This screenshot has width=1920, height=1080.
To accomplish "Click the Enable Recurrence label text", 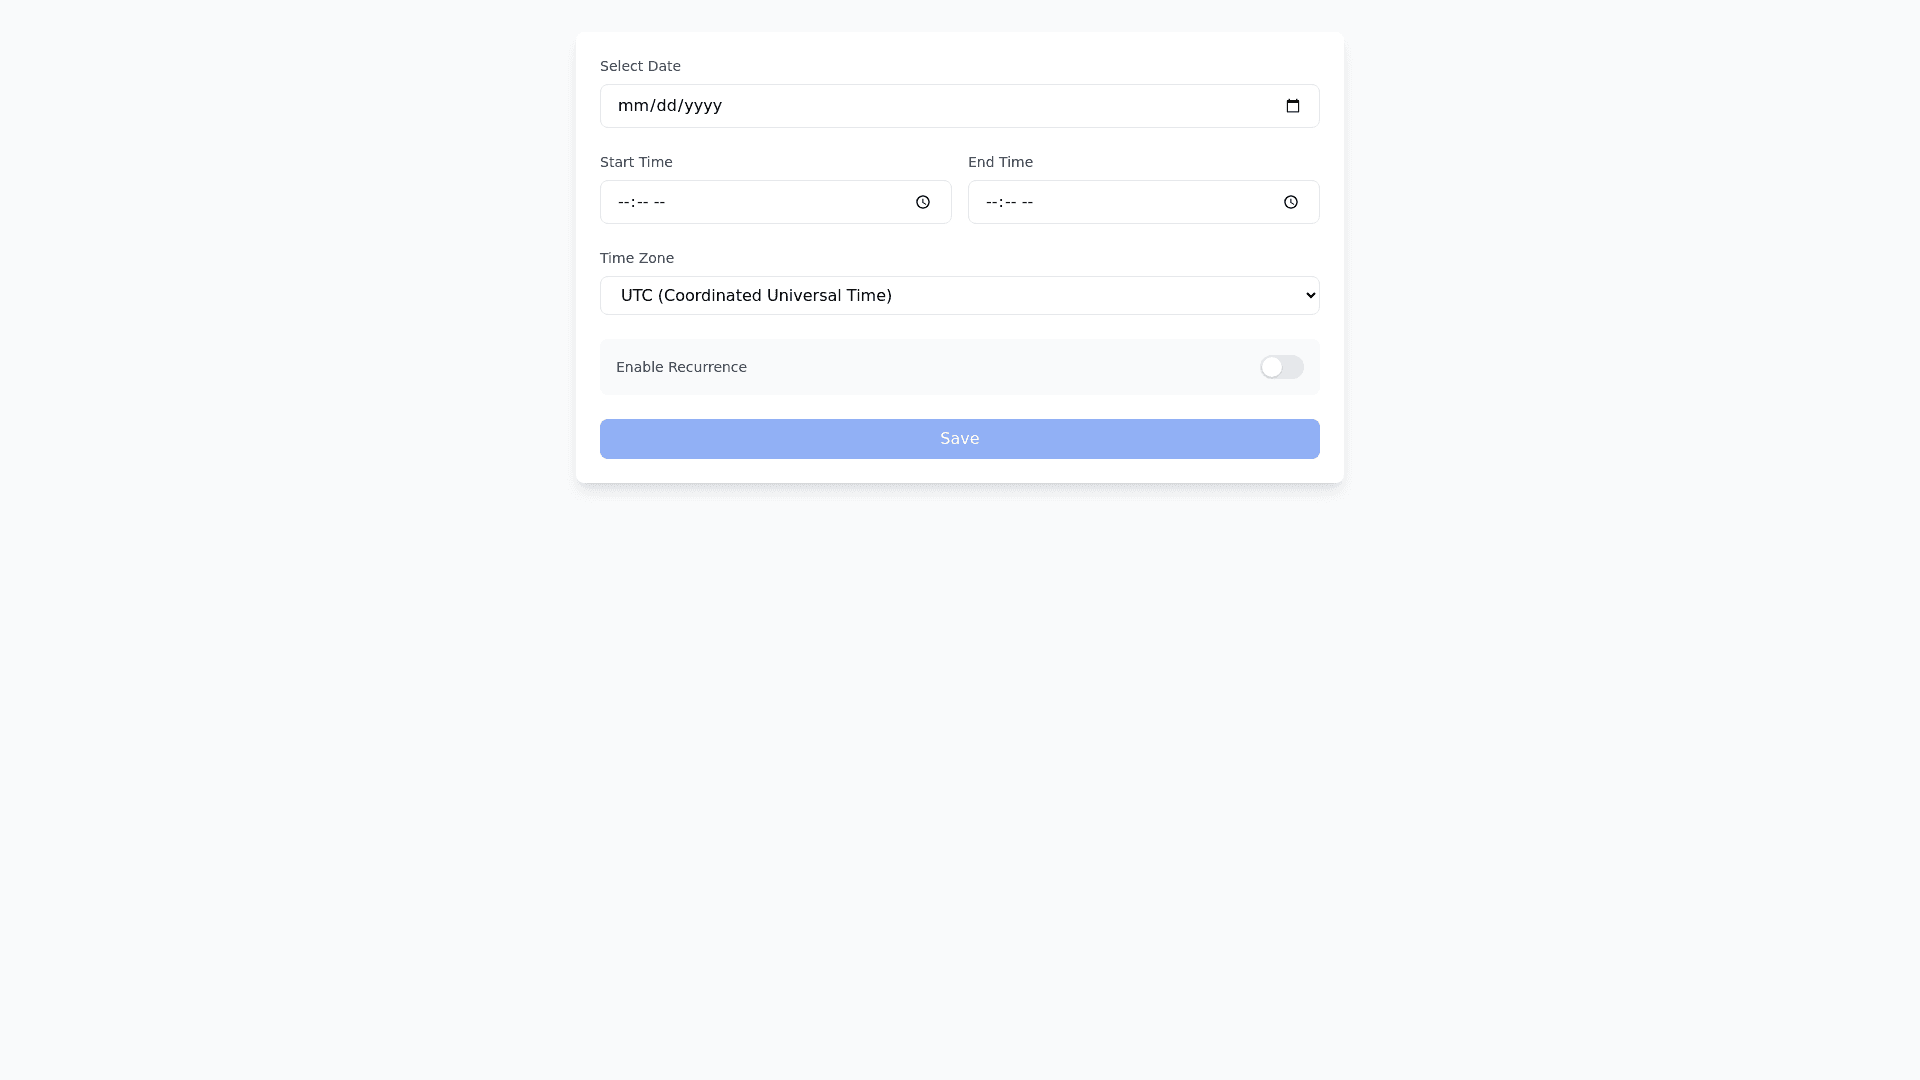I will pyautogui.click(x=681, y=367).
